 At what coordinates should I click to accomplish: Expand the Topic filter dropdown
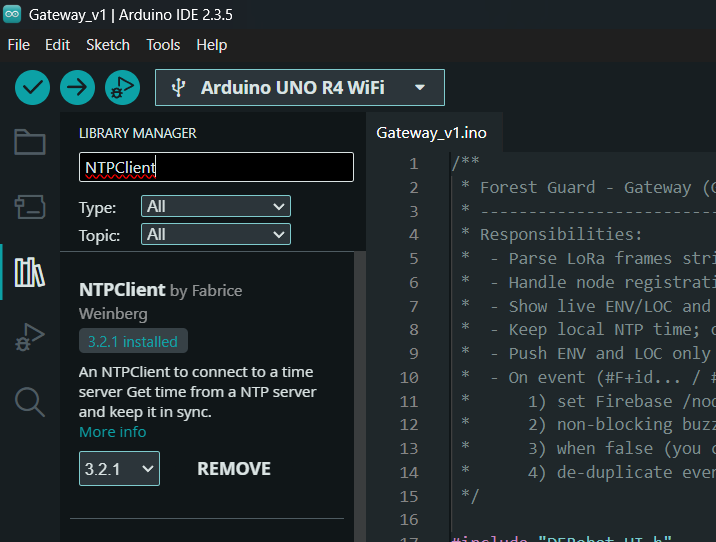(216, 234)
